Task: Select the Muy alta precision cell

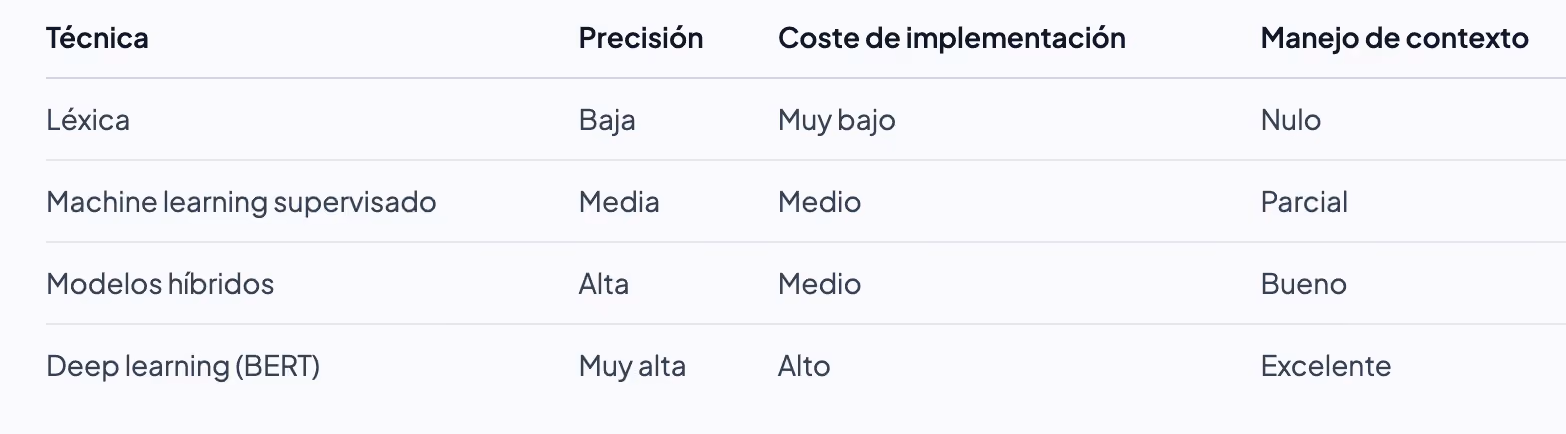Action: tap(632, 366)
